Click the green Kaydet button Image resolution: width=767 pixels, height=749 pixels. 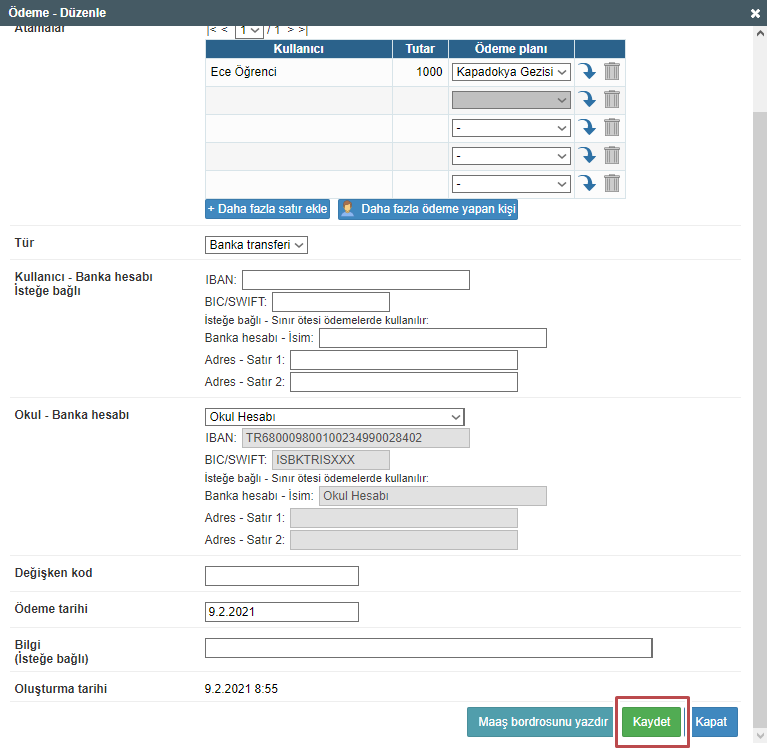[652, 722]
